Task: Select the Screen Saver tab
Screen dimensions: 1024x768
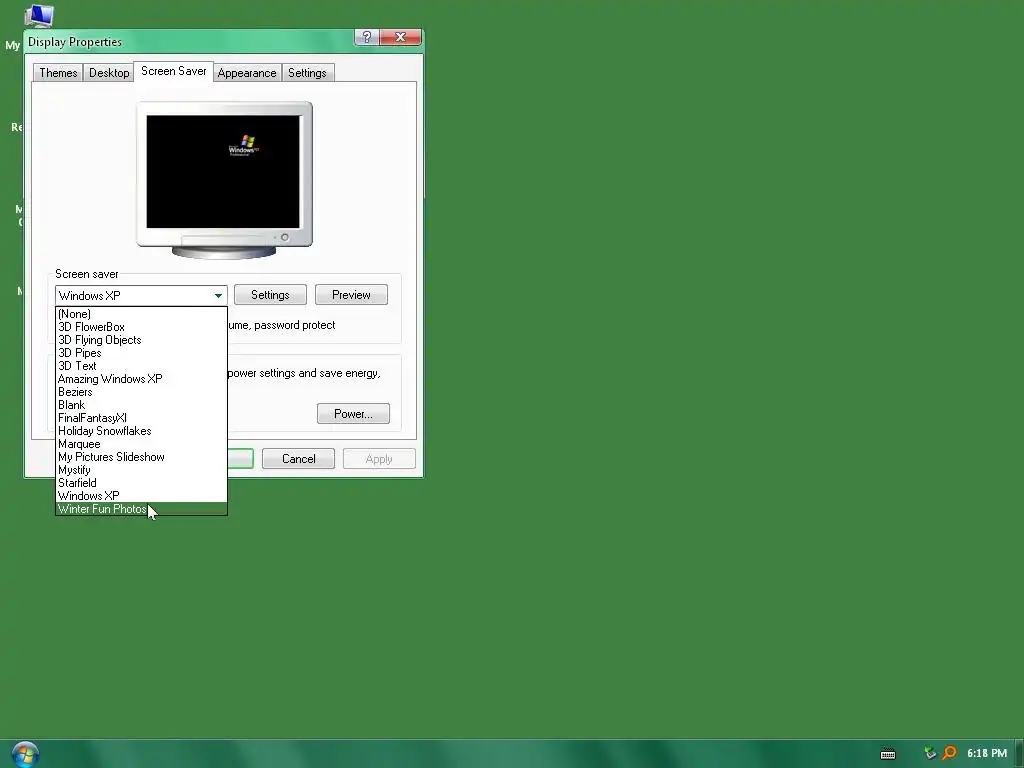Action: tap(174, 71)
